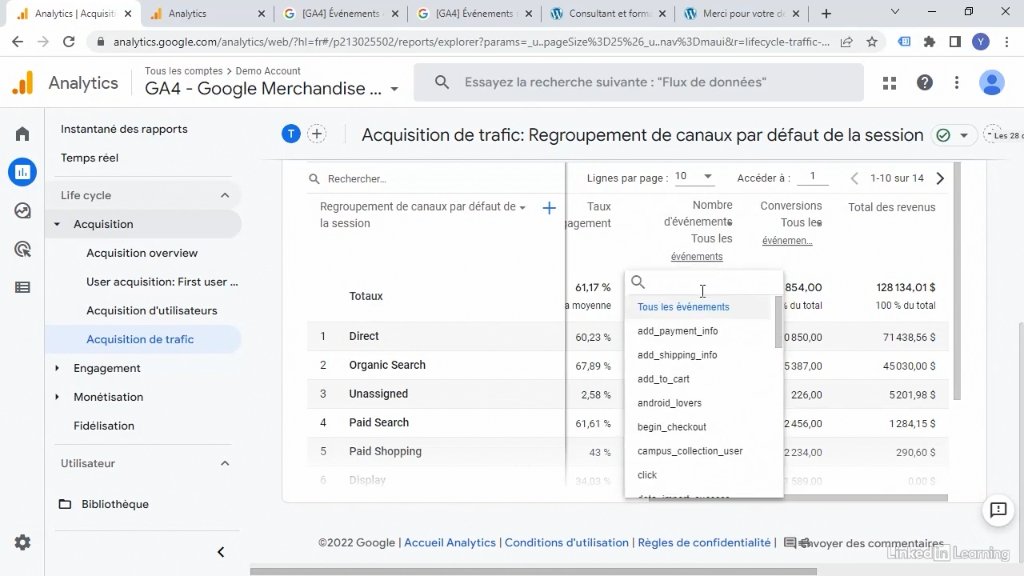
Task: Open the Configure icon in left rail
Action: pyautogui.click(x=22, y=287)
